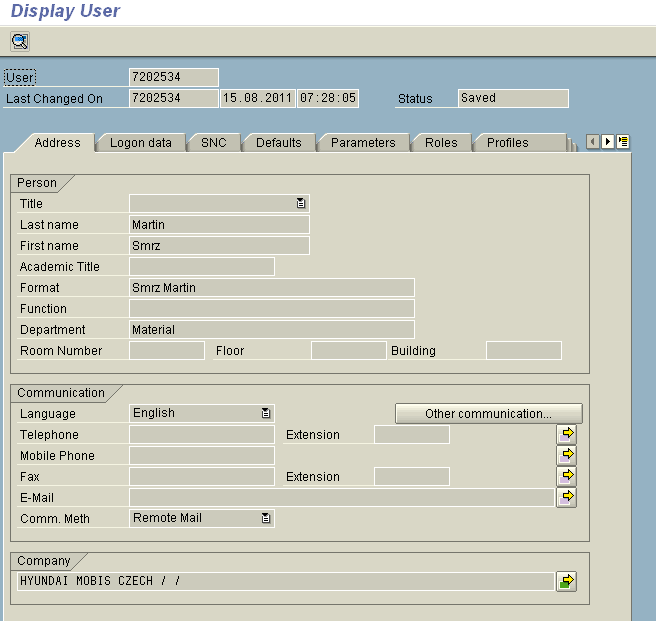Click the Last name field
This screenshot has height=621, width=656.
tap(219, 225)
